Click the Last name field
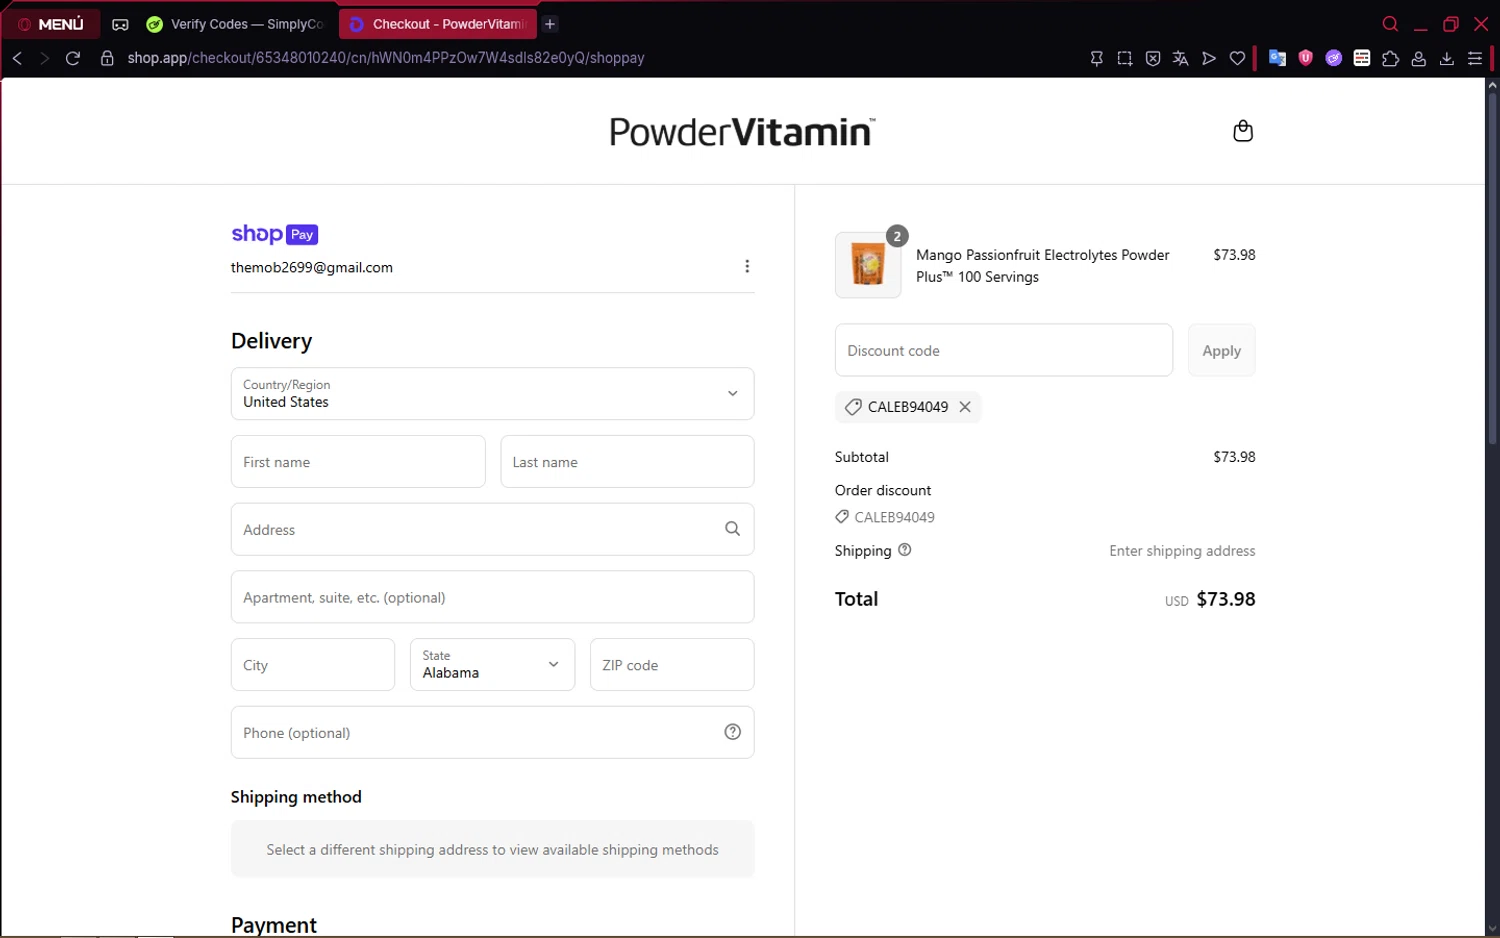The image size is (1500, 938). click(627, 461)
